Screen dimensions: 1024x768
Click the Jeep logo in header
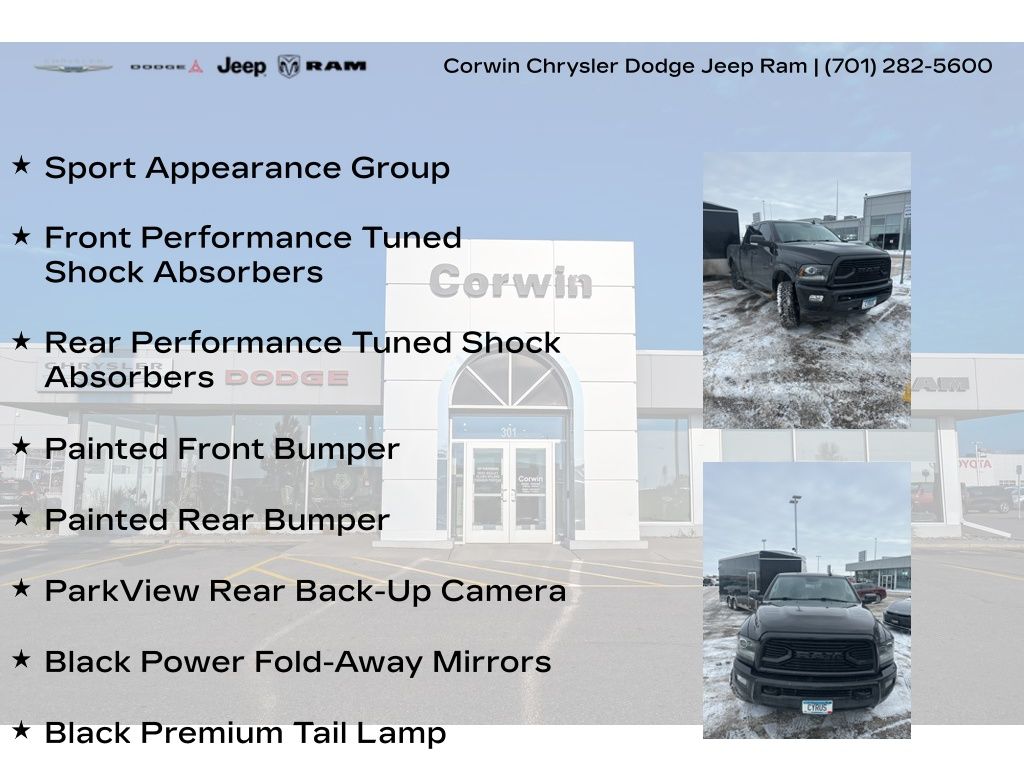point(241,67)
